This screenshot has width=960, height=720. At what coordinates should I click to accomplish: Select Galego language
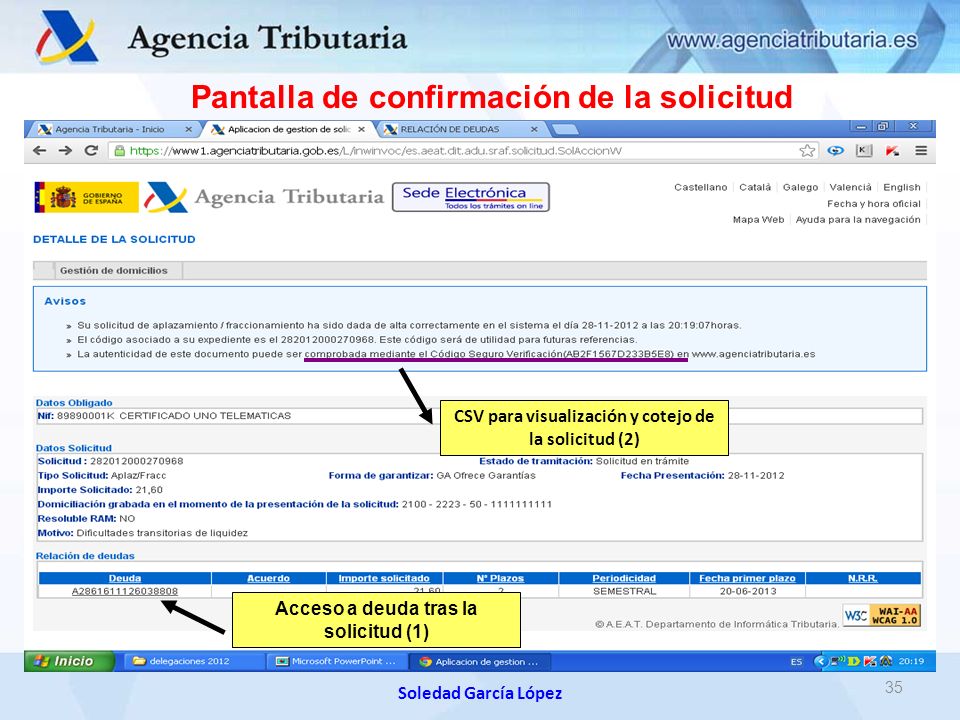coord(800,187)
